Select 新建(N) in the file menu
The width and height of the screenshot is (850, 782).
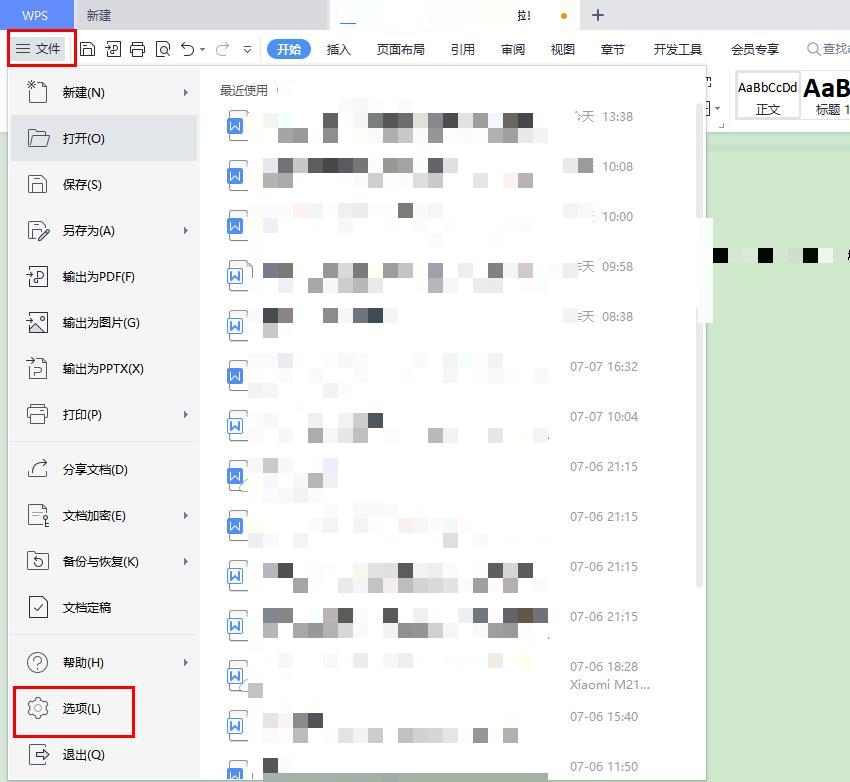(104, 92)
